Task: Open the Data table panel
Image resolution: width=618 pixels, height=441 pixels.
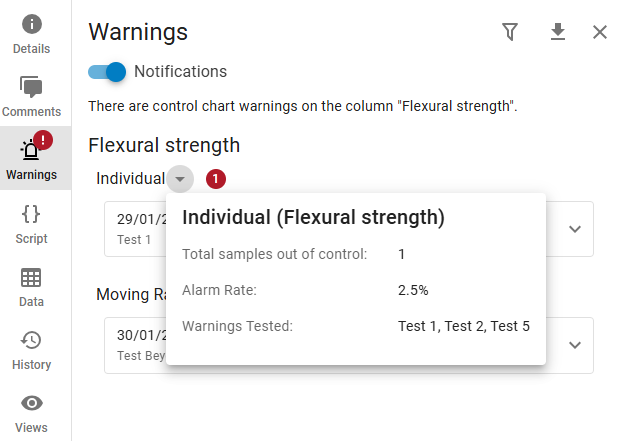Action: tap(32, 285)
